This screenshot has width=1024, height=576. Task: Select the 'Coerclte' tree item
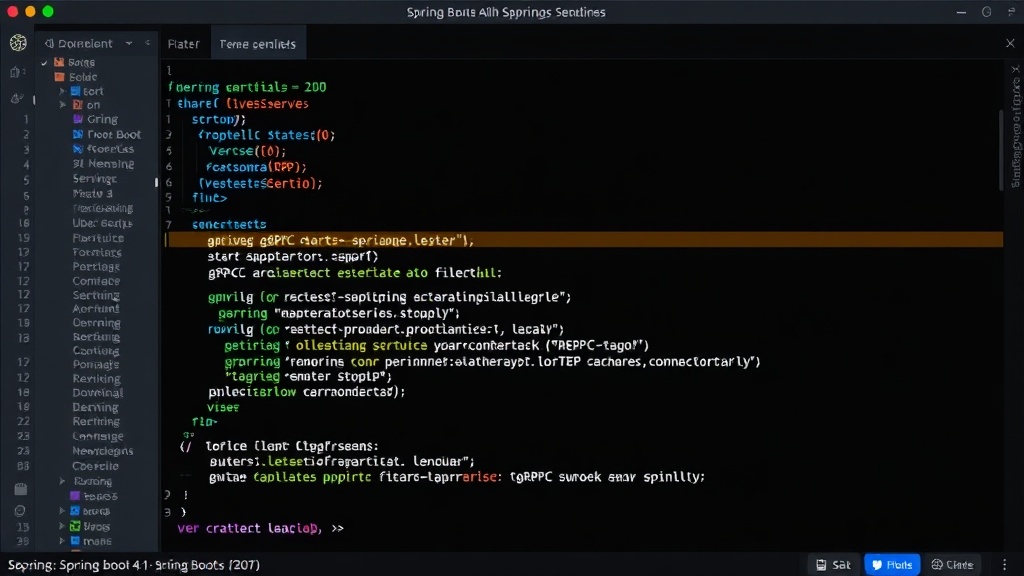[x=95, y=466]
